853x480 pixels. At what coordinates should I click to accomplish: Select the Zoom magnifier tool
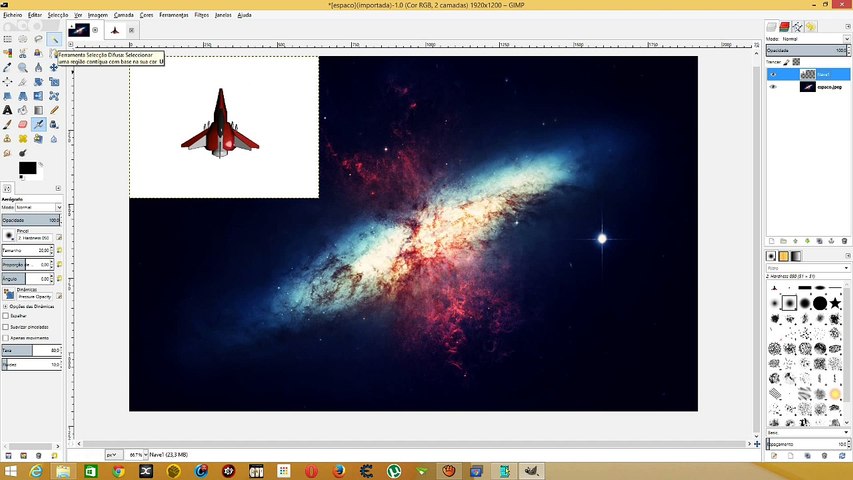pos(23,67)
